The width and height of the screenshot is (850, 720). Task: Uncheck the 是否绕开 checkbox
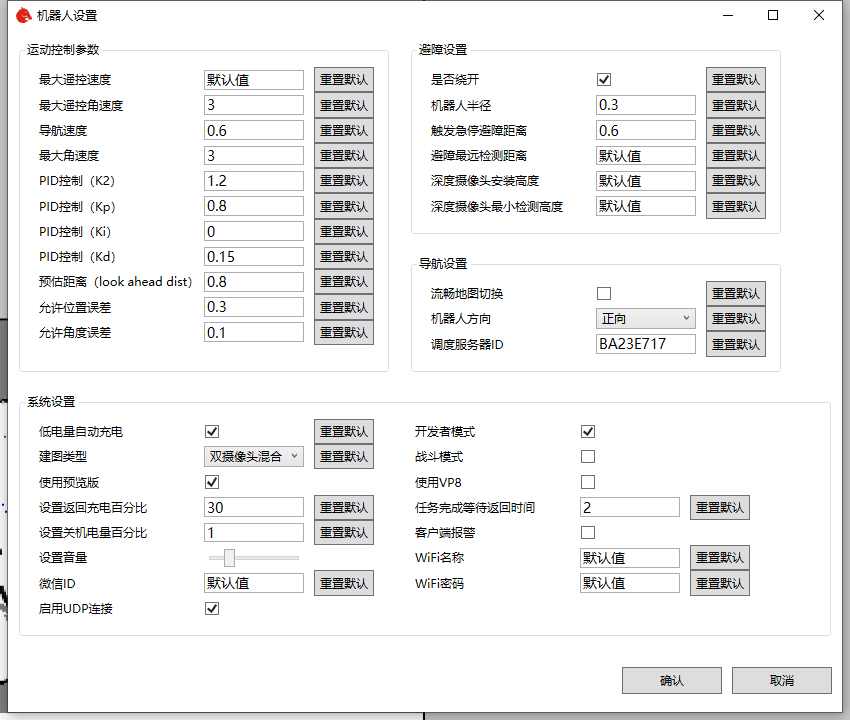click(604, 80)
